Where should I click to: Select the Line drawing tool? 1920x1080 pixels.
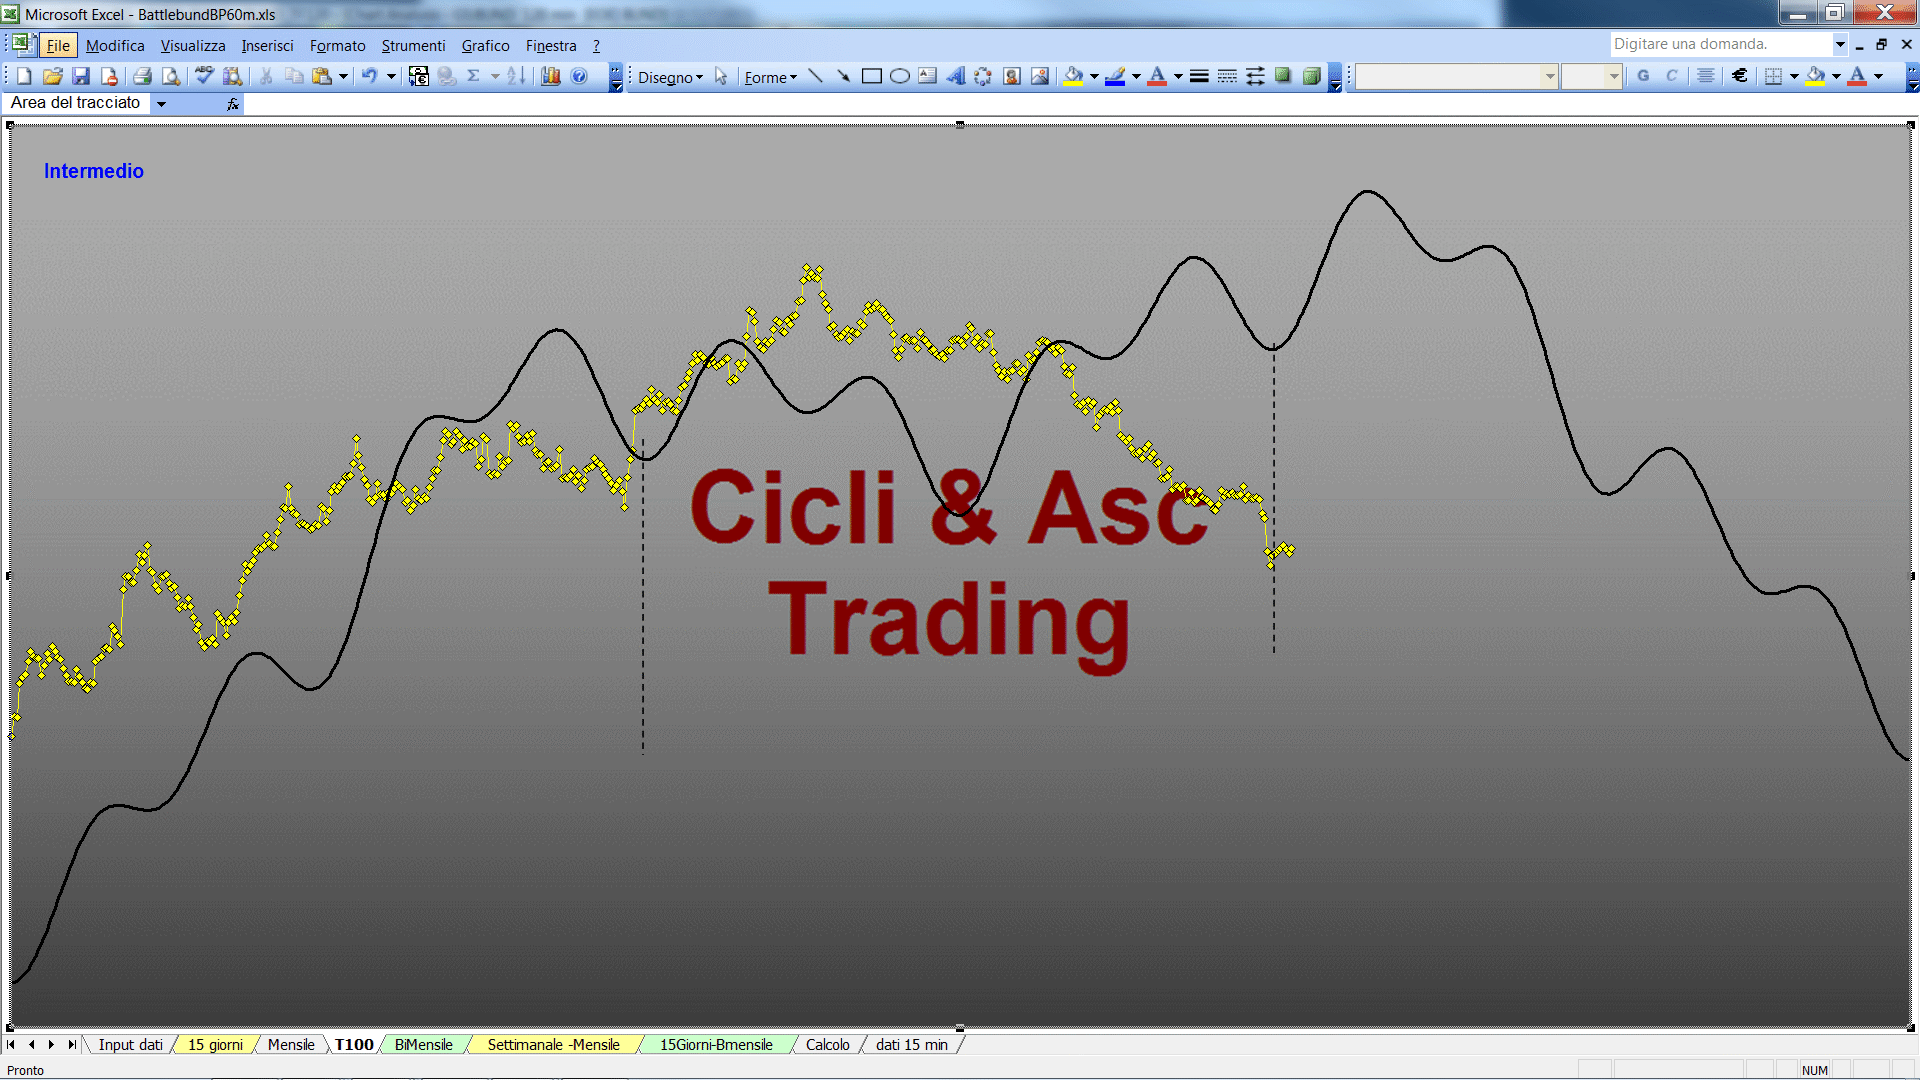pos(815,76)
